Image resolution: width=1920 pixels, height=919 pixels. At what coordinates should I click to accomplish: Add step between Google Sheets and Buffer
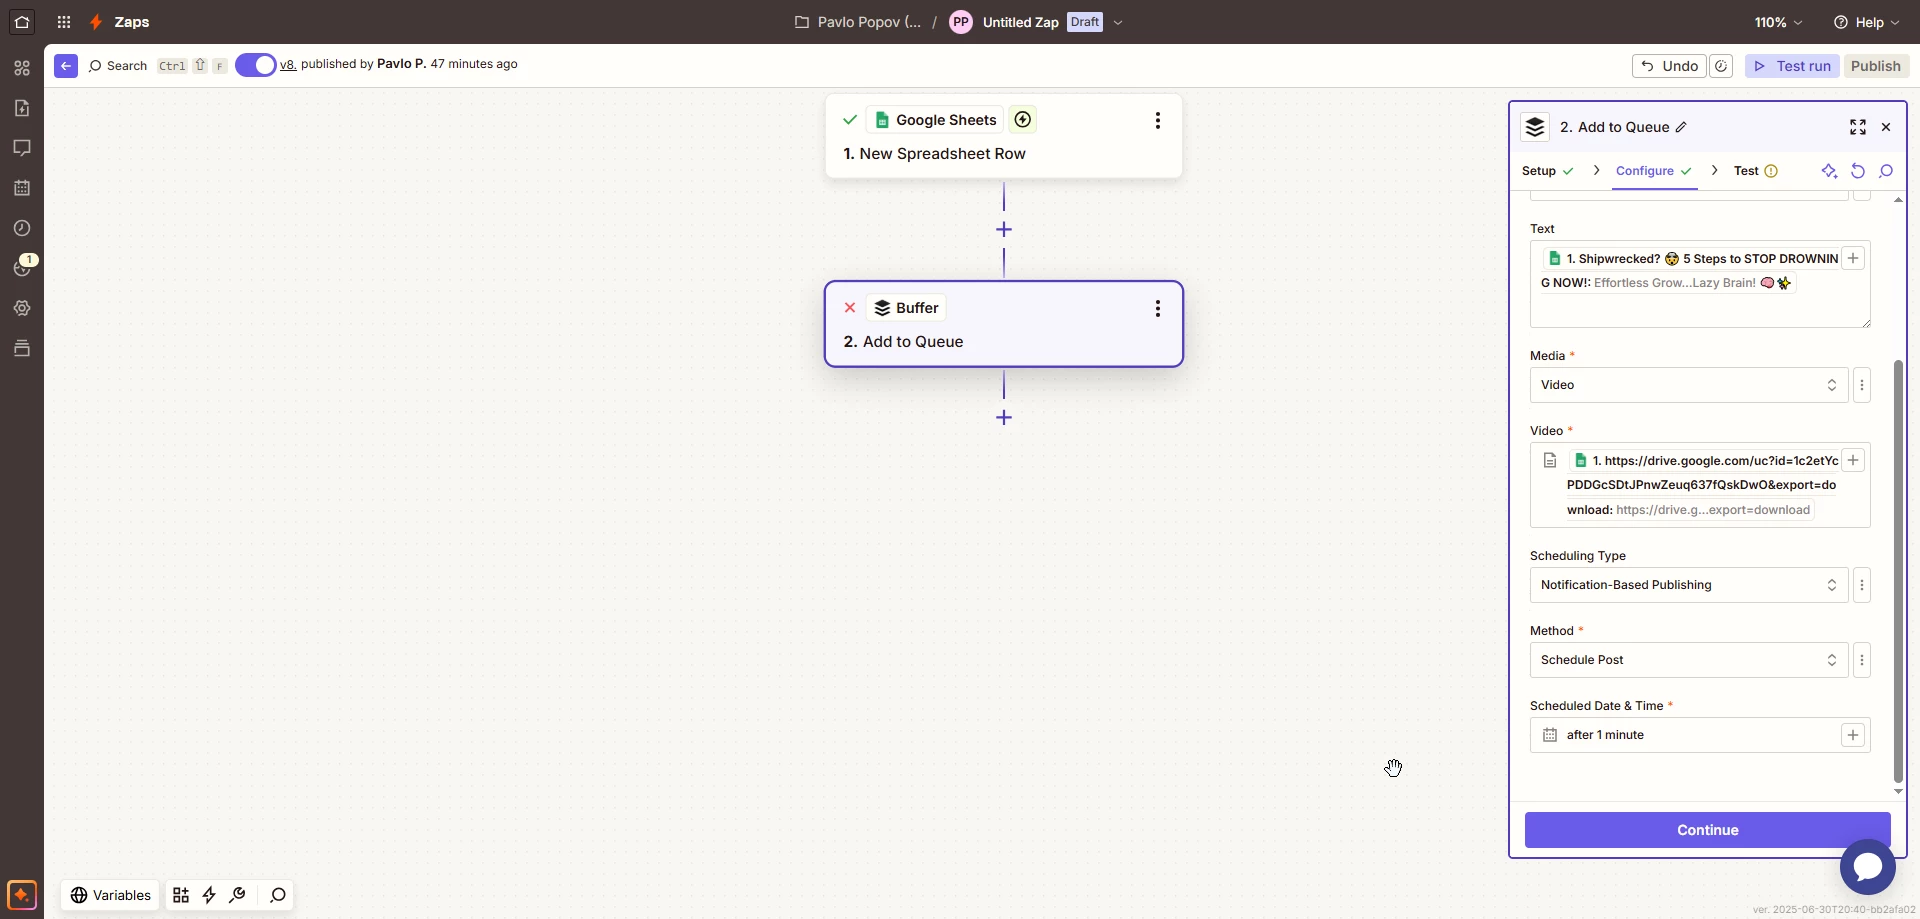(x=1004, y=230)
